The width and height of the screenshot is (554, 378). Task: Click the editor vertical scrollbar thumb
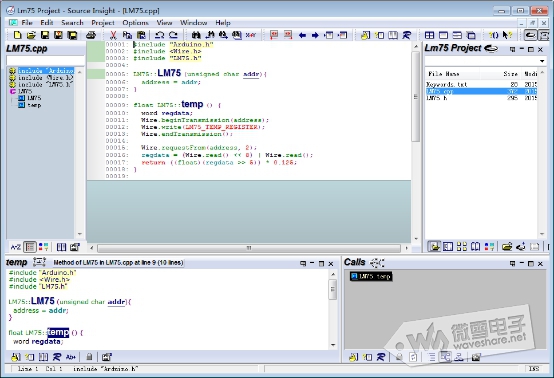416,96
